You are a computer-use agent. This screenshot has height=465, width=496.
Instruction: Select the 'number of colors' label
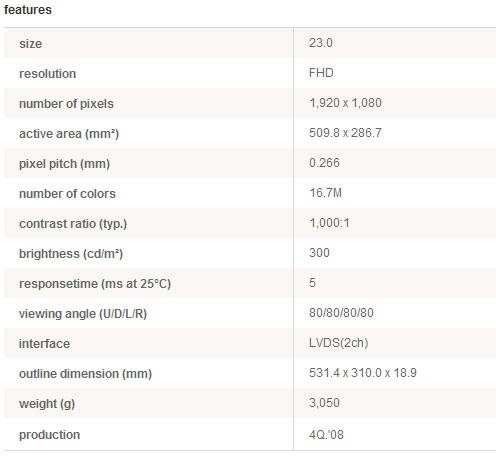click(x=67, y=194)
